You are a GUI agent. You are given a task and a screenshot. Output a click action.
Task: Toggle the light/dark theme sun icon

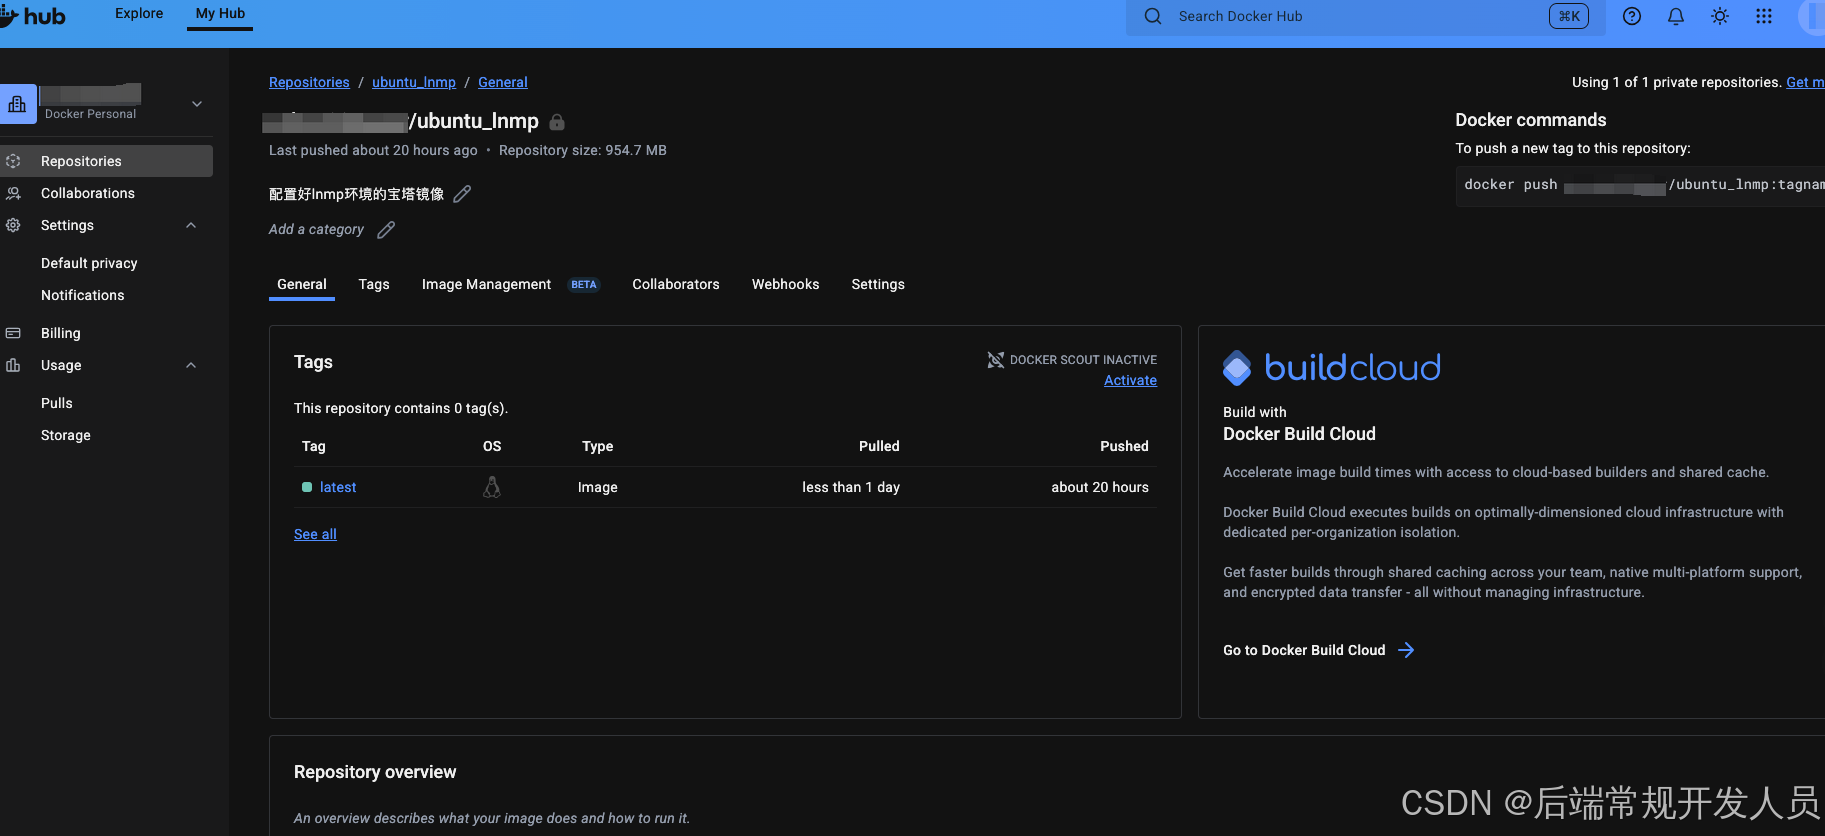(x=1720, y=16)
